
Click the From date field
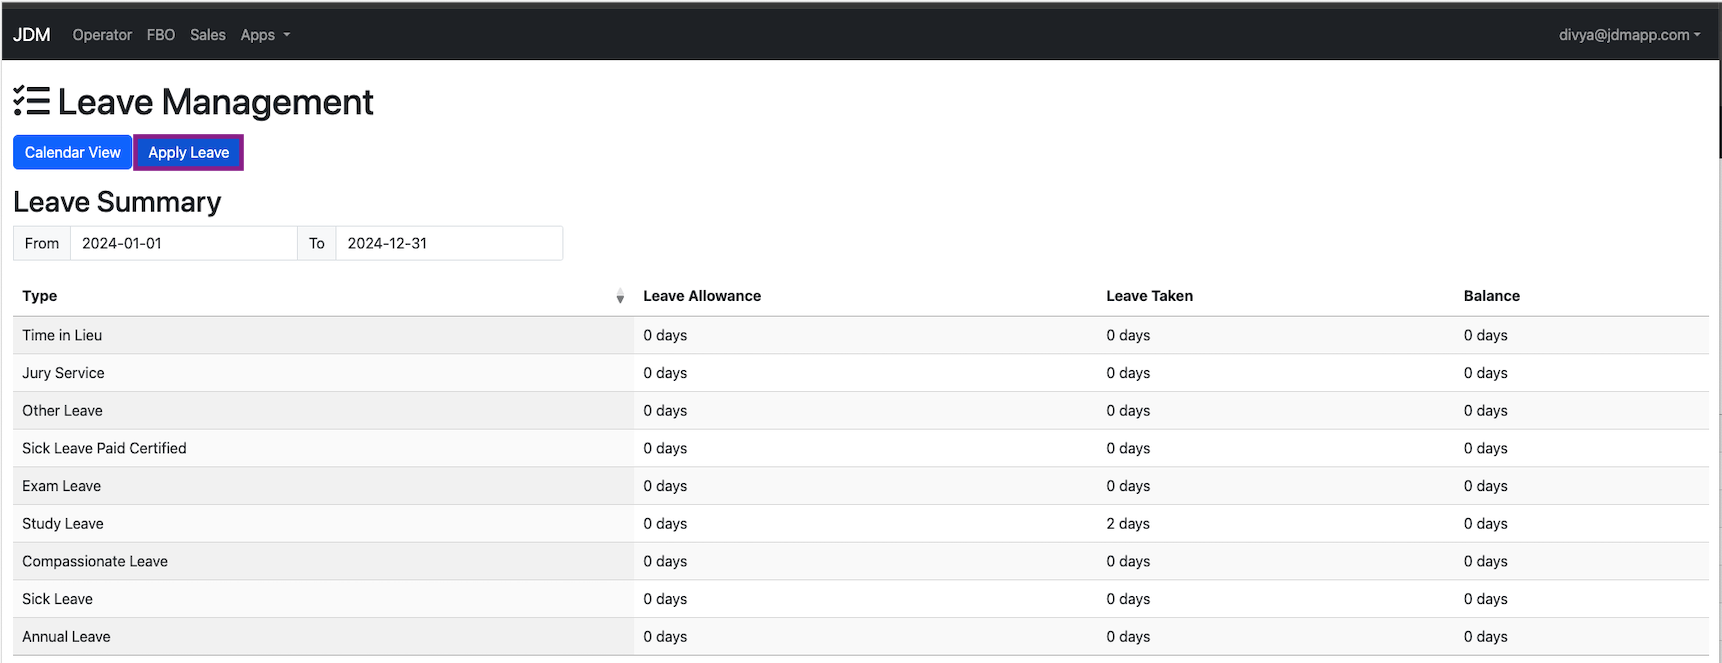coord(183,243)
